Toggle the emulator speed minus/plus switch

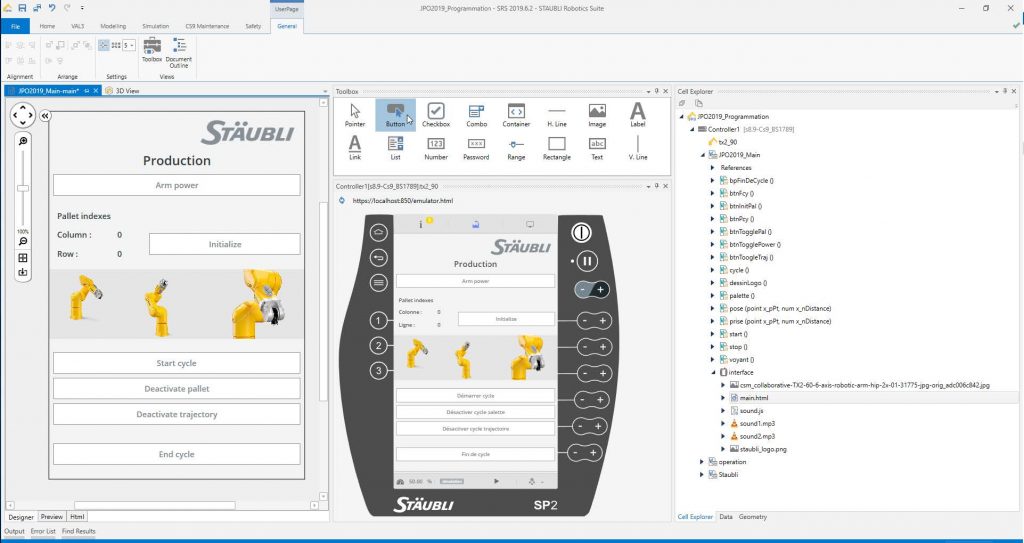pos(592,289)
